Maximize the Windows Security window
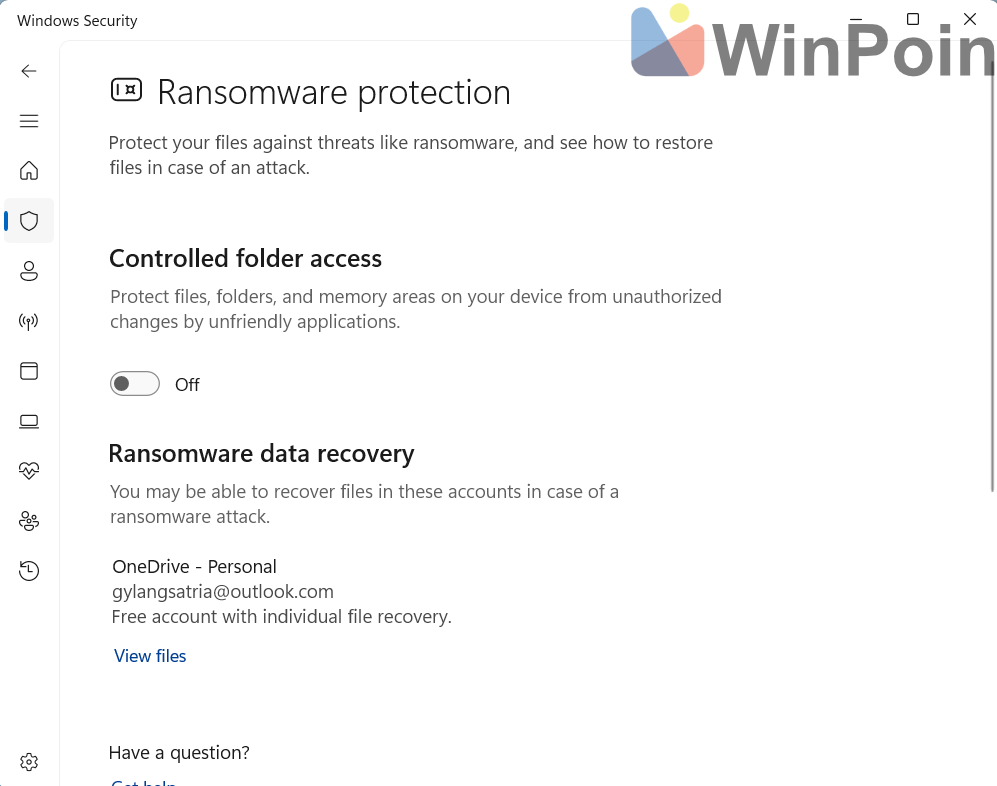The width and height of the screenshot is (997, 786). point(912,19)
